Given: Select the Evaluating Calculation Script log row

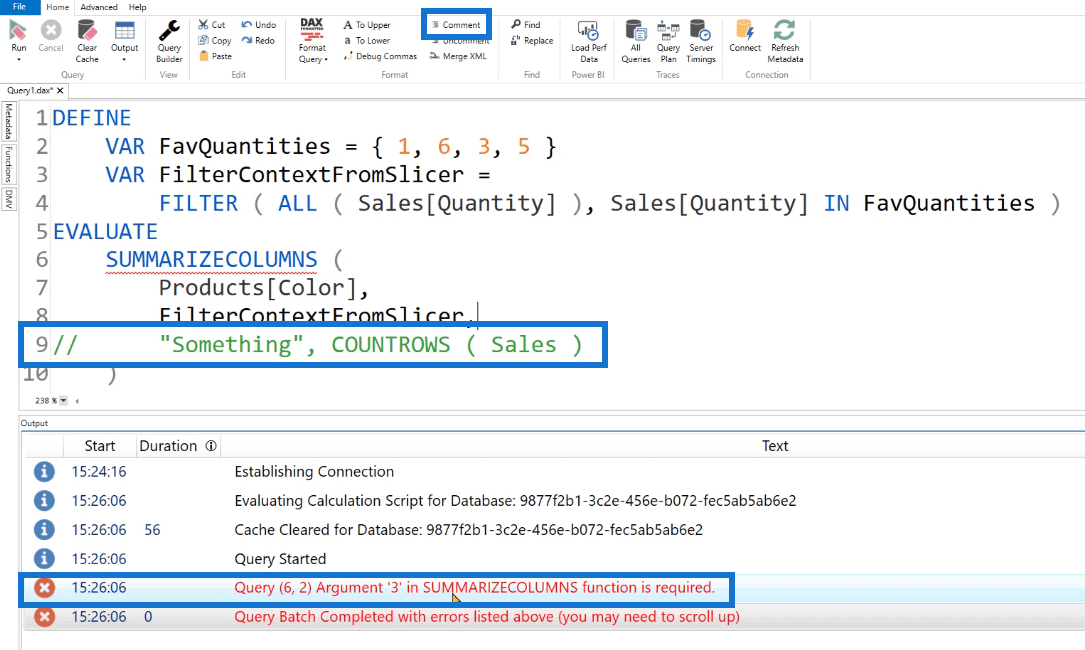Looking at the screenshot, I should tap(554, 500).
